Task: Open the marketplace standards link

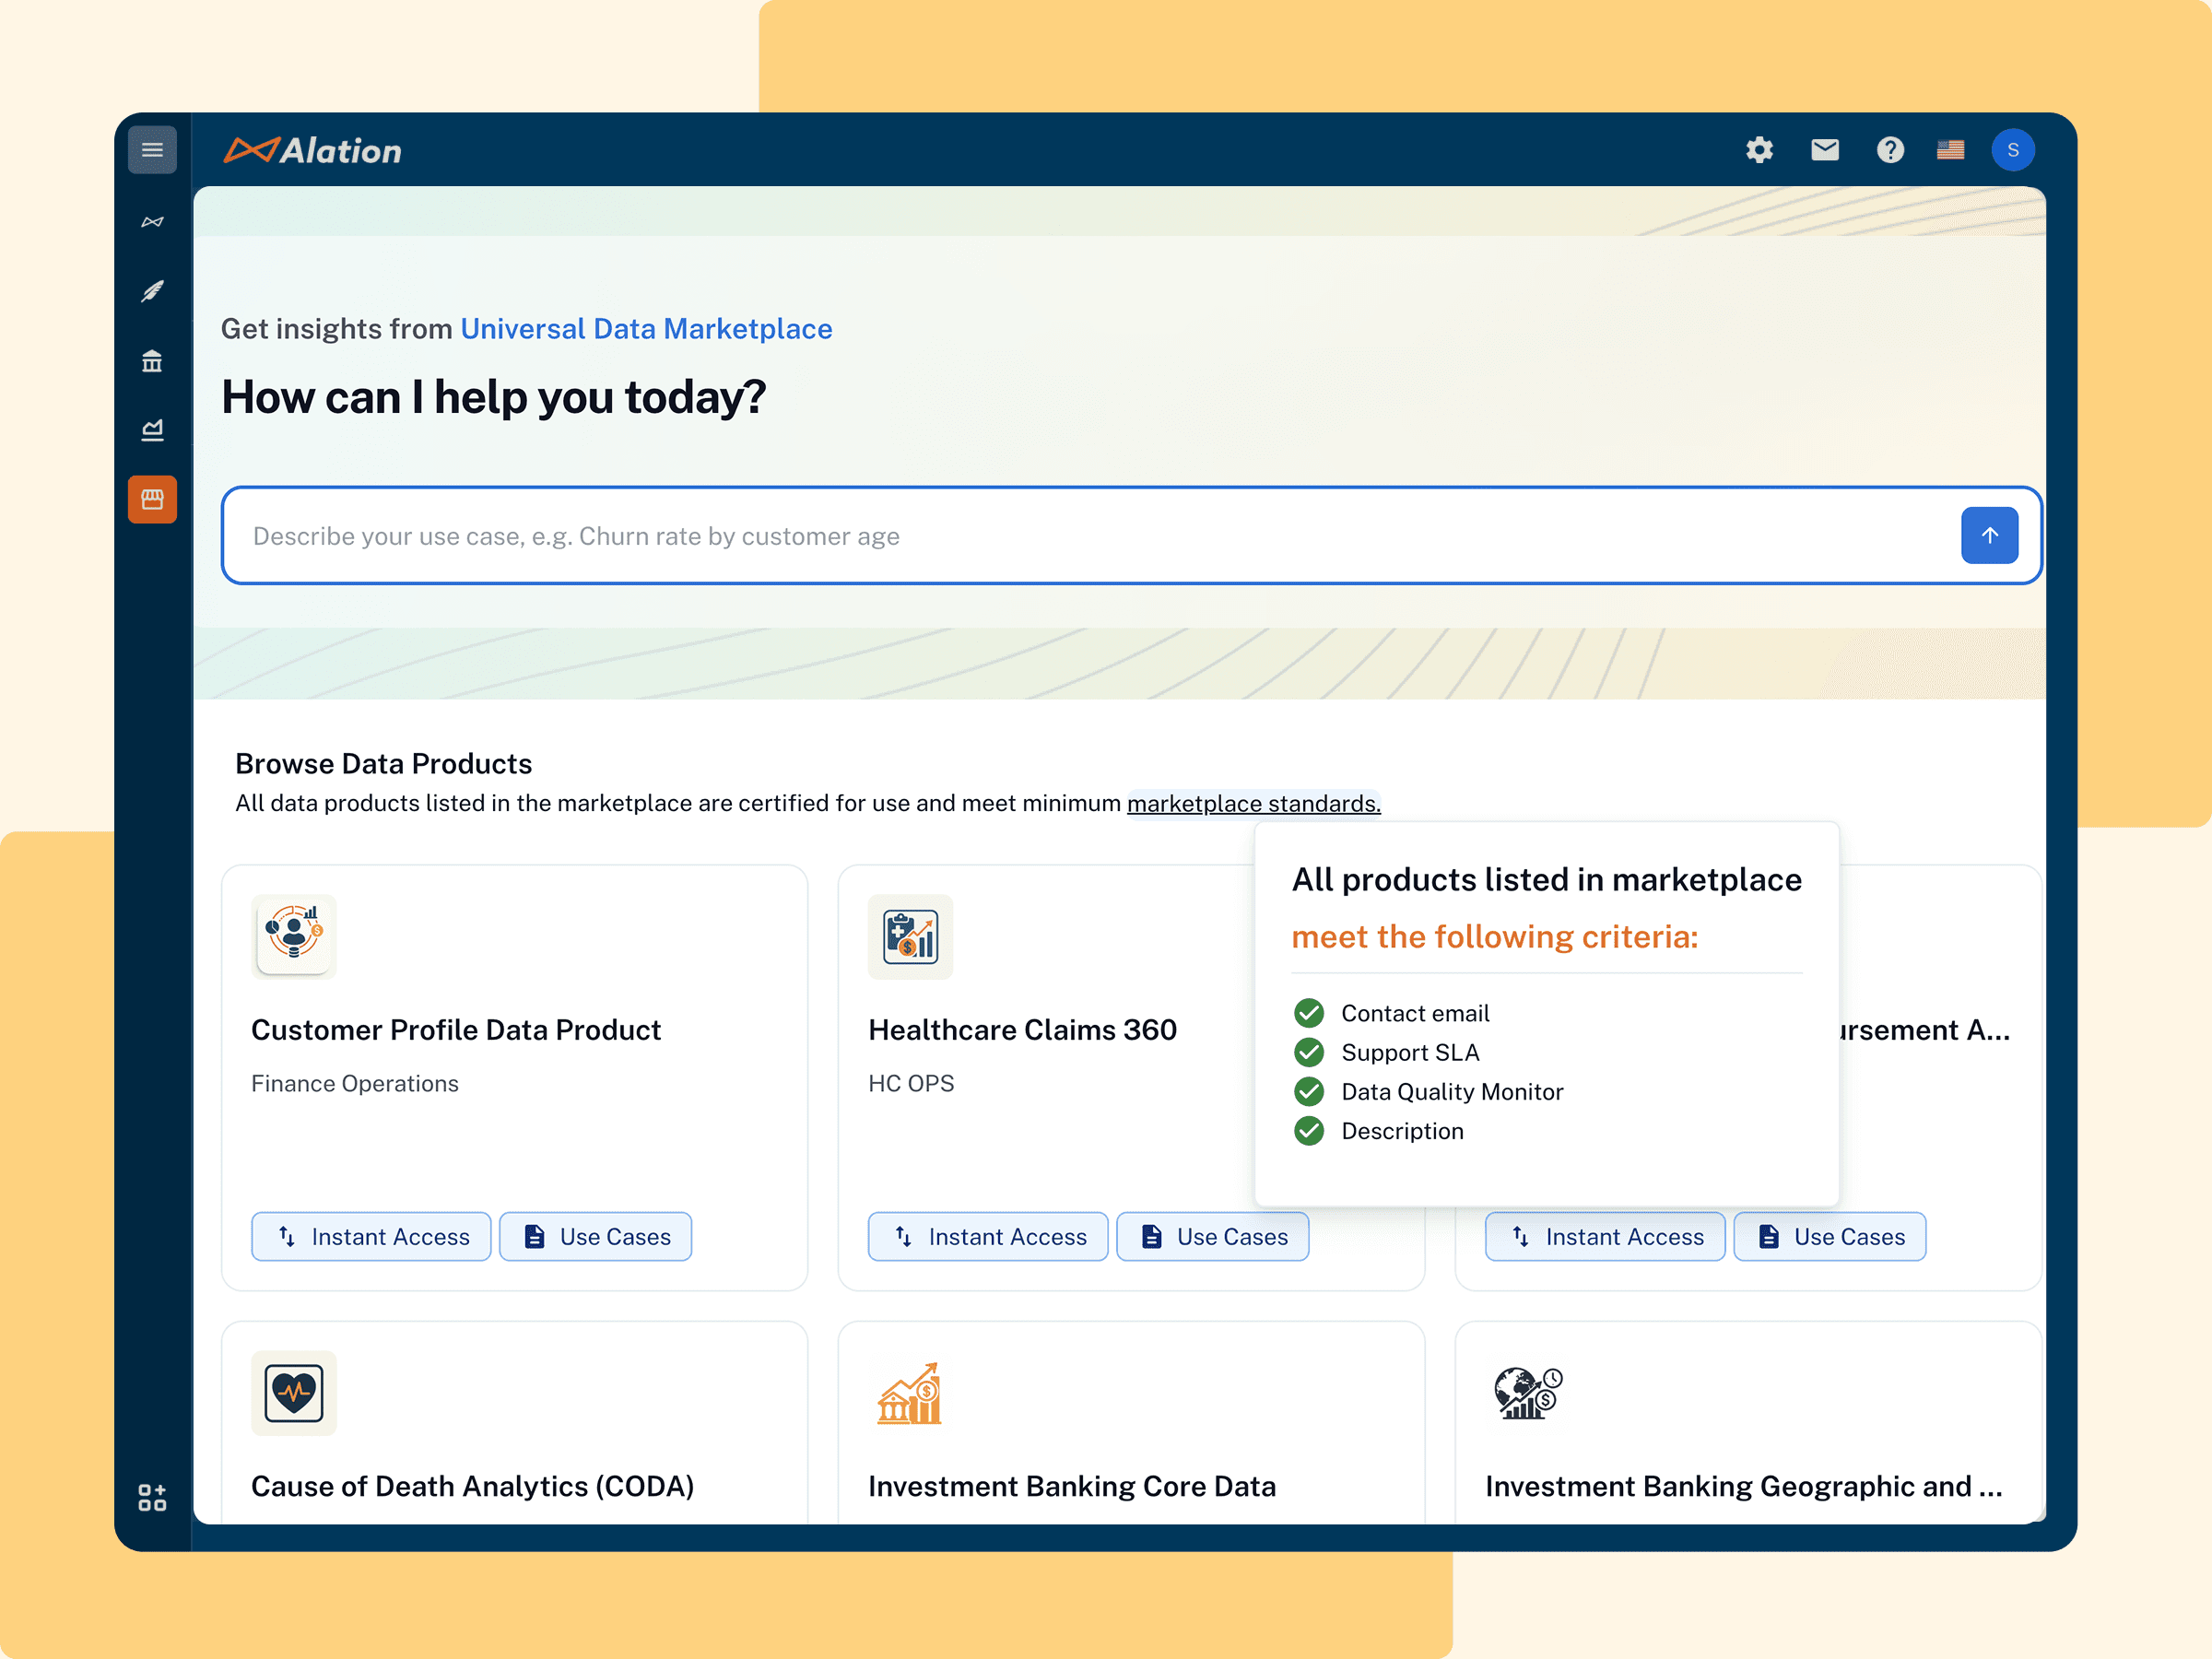Action: [x=1252, y=803]
